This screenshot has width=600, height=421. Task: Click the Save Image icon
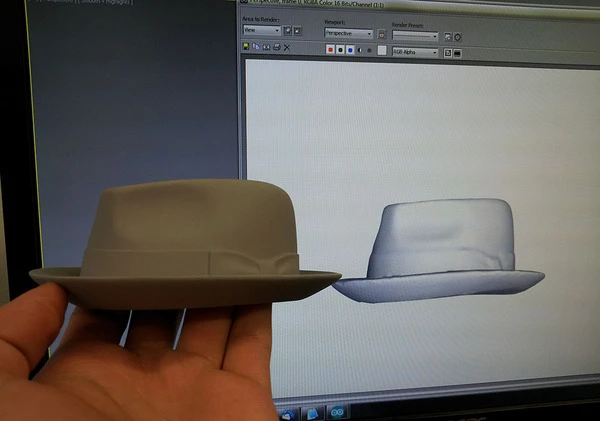pyautogui.click(x=246, y=46)
